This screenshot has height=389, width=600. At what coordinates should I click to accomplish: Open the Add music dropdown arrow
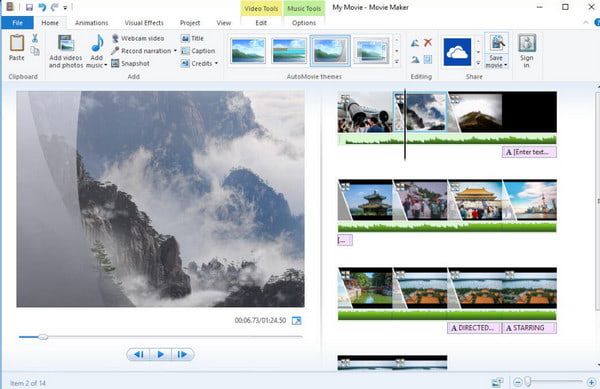point(106,65)
